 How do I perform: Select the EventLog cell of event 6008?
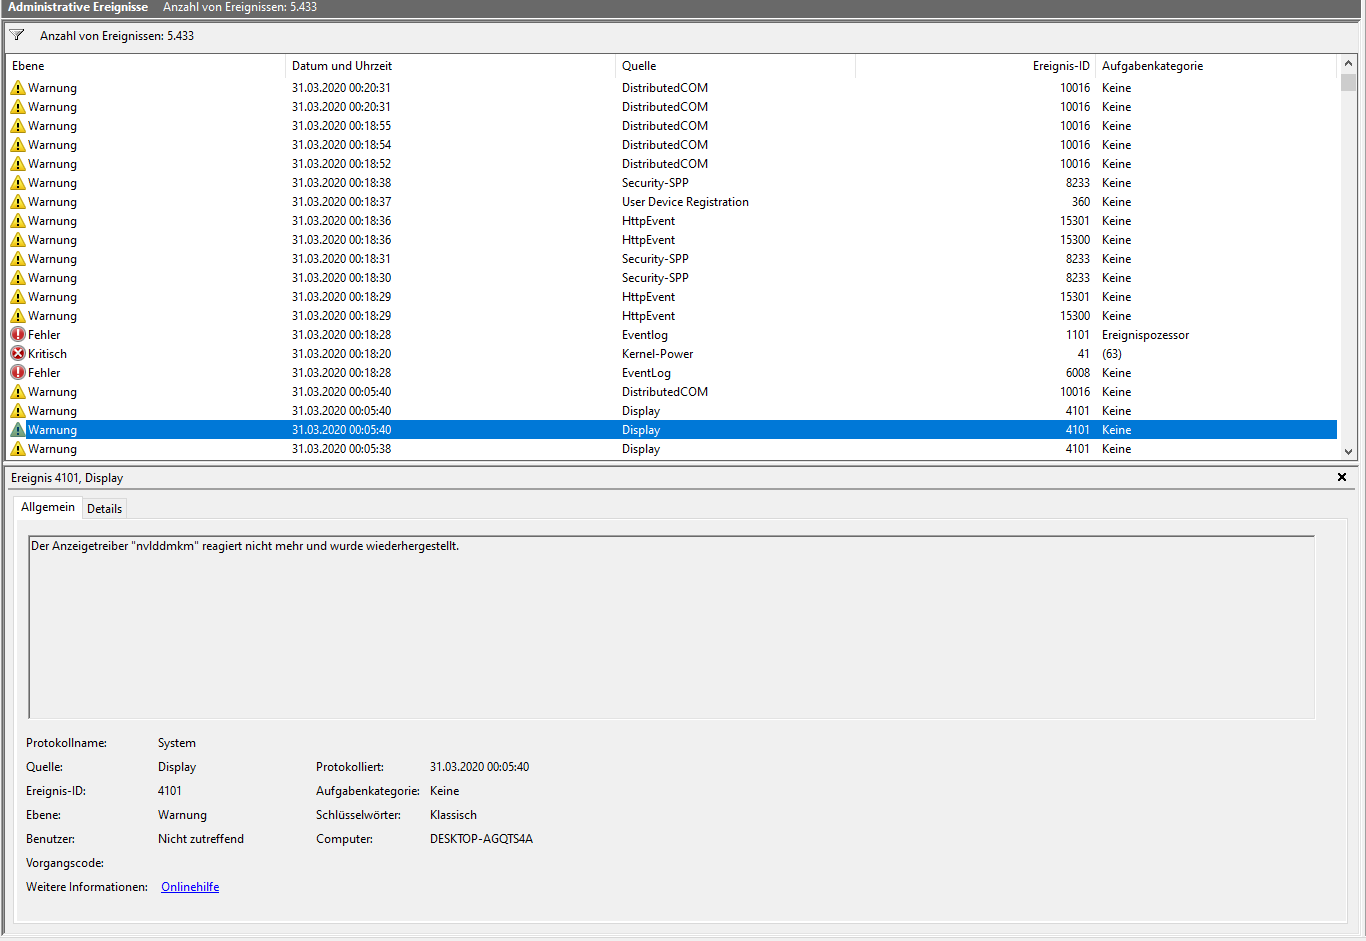pos(646,373)
